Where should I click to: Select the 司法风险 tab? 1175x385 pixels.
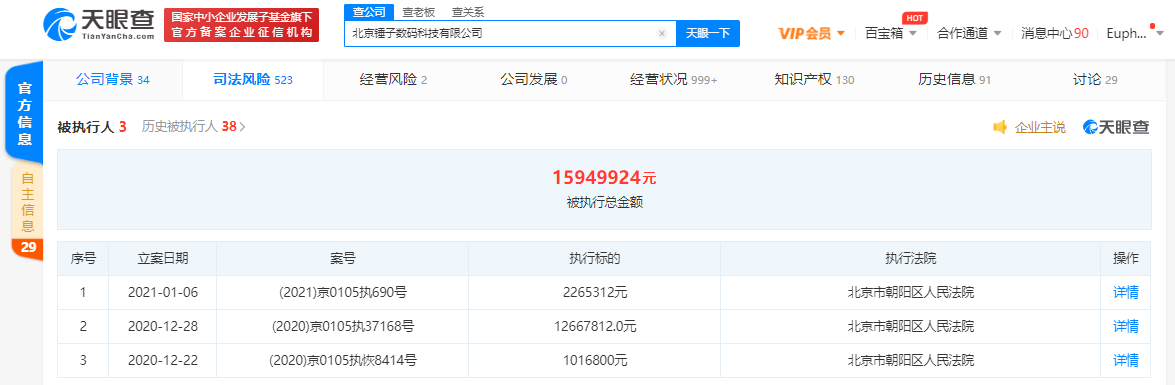[252, 79]
